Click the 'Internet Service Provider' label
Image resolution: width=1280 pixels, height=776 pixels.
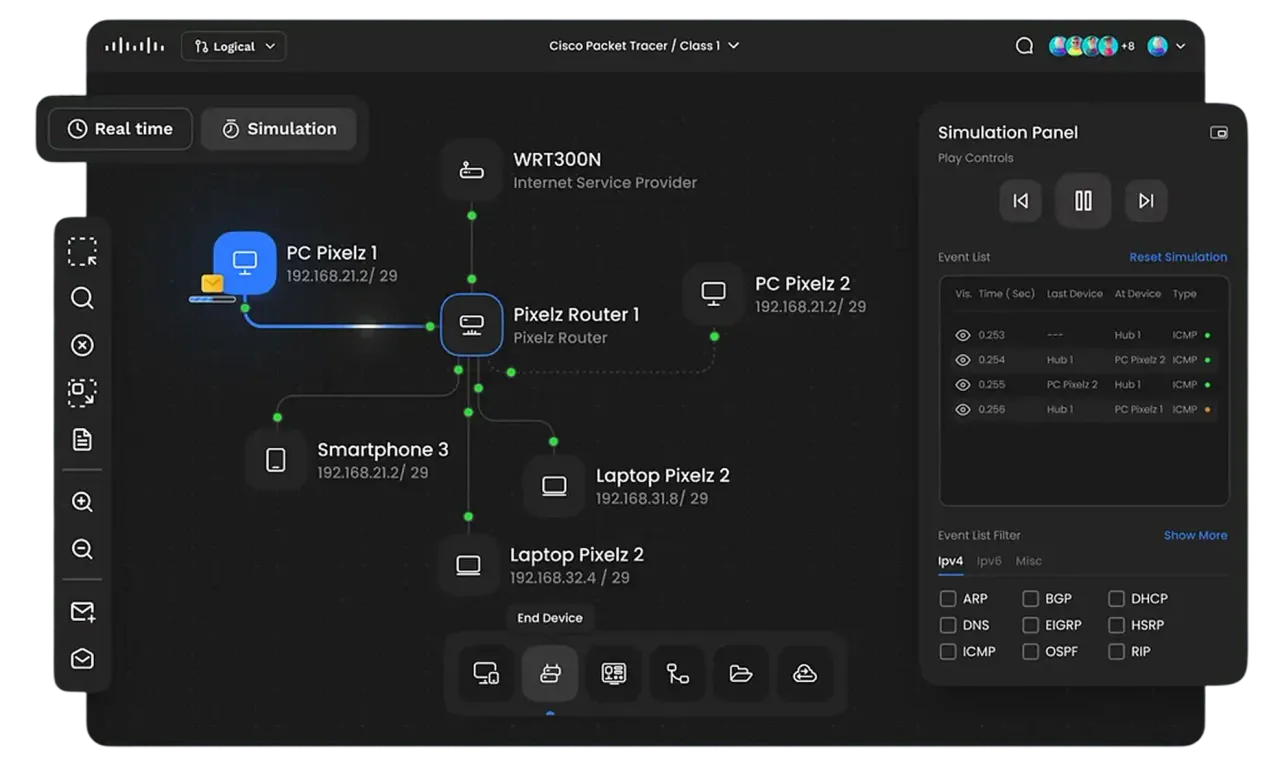pyautogui.click(x=605, y=183)
